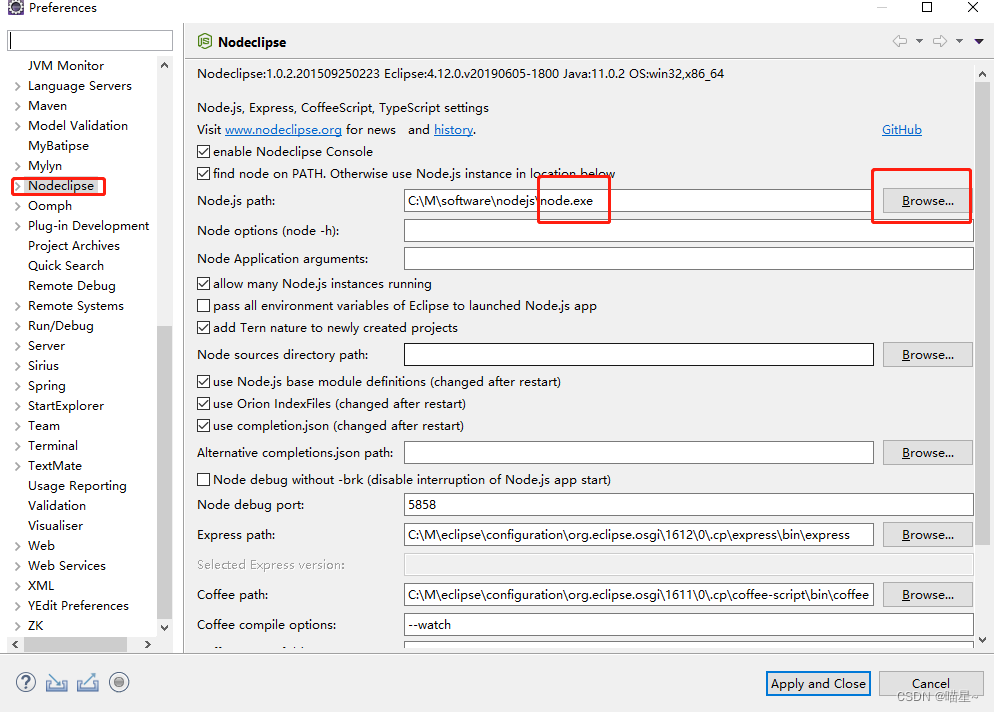Disable use Orion IndexFiles option
This screenshot has height=712, width=994.
coord(203,401)
